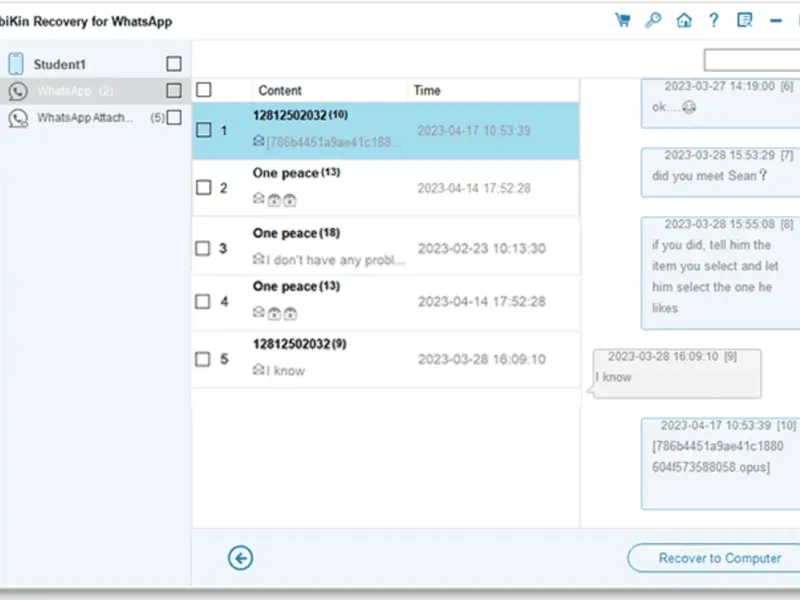
Task: Click the back arrow circle button
Action: pos(240,558)
